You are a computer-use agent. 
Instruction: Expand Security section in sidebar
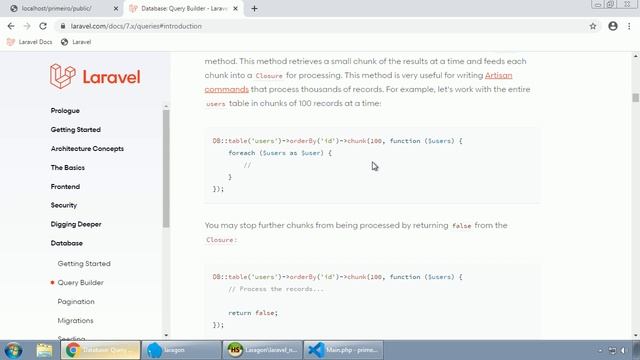(x=64, y=205)
